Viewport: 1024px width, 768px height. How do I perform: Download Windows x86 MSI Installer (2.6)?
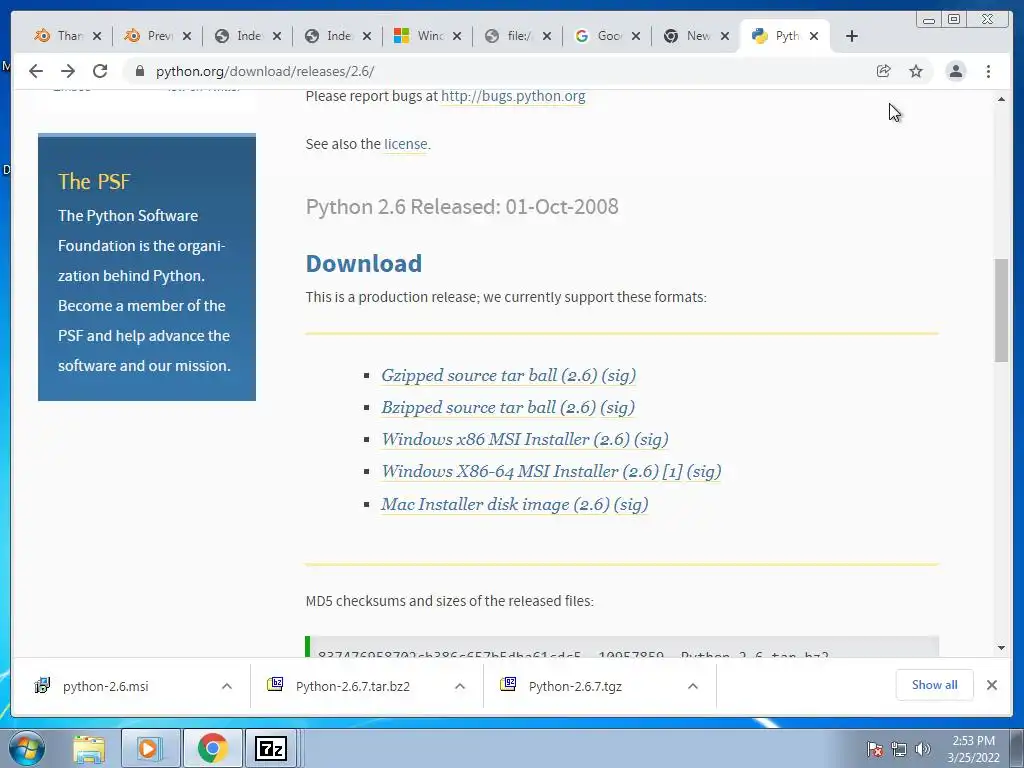click(x=505, y=440)
